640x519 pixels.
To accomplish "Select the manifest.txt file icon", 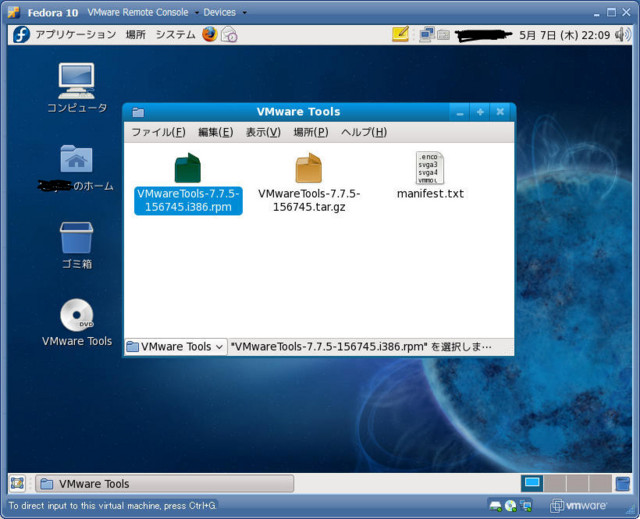I will tap(430, 168).
